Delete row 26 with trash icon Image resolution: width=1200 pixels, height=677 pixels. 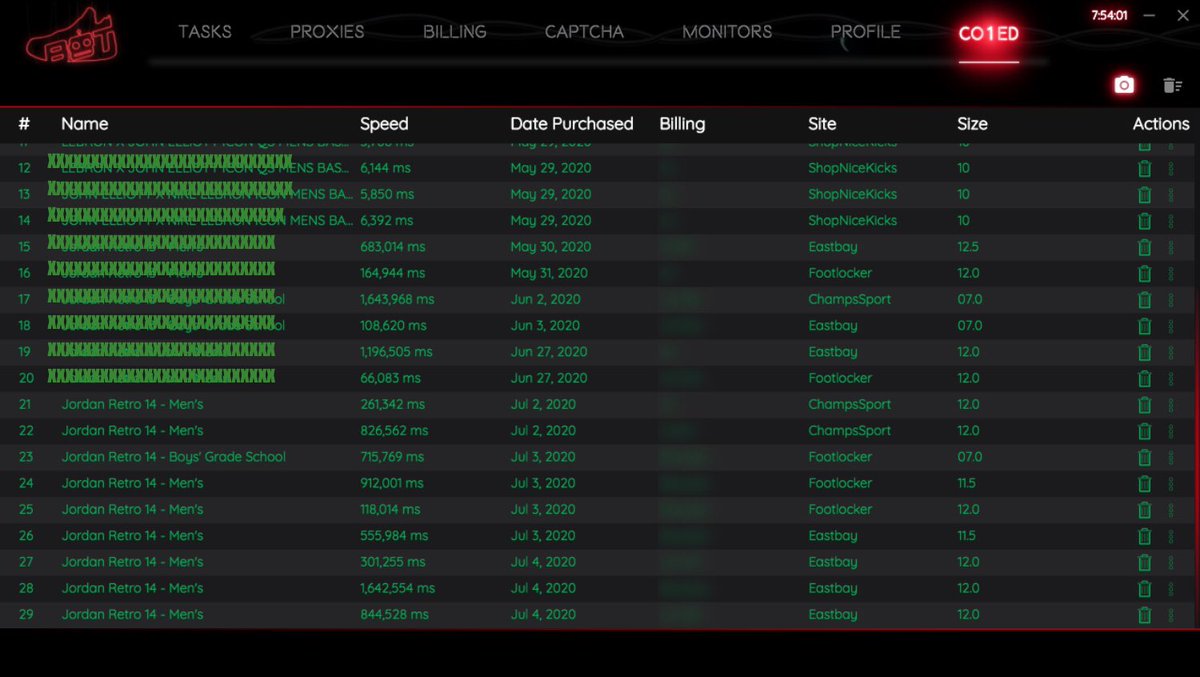[x=1145, y=536]
